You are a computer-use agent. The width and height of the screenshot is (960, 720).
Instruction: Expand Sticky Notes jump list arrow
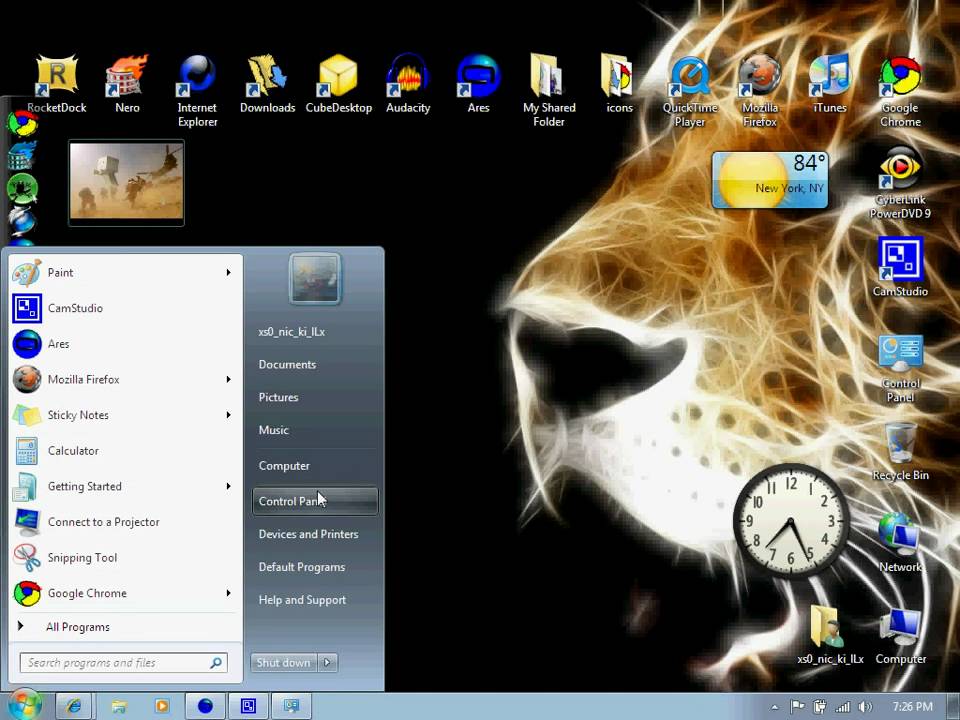(228, 415)
